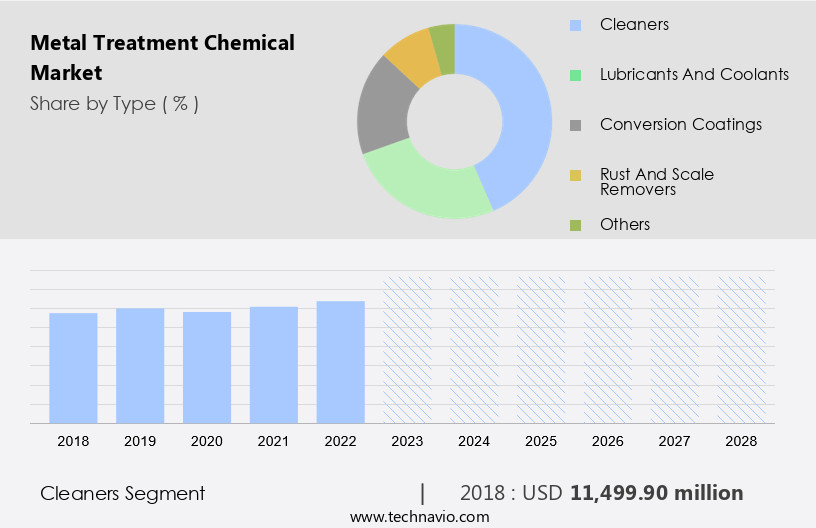Click the blue Cleaners donut segment
The width and height of the screenshot is (816, 528).
522,110
